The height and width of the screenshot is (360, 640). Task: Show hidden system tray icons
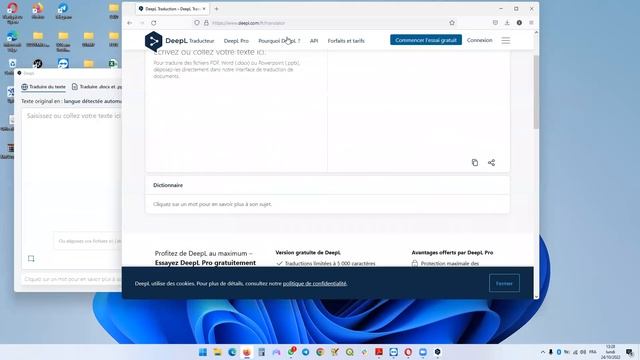pos(542,352)
